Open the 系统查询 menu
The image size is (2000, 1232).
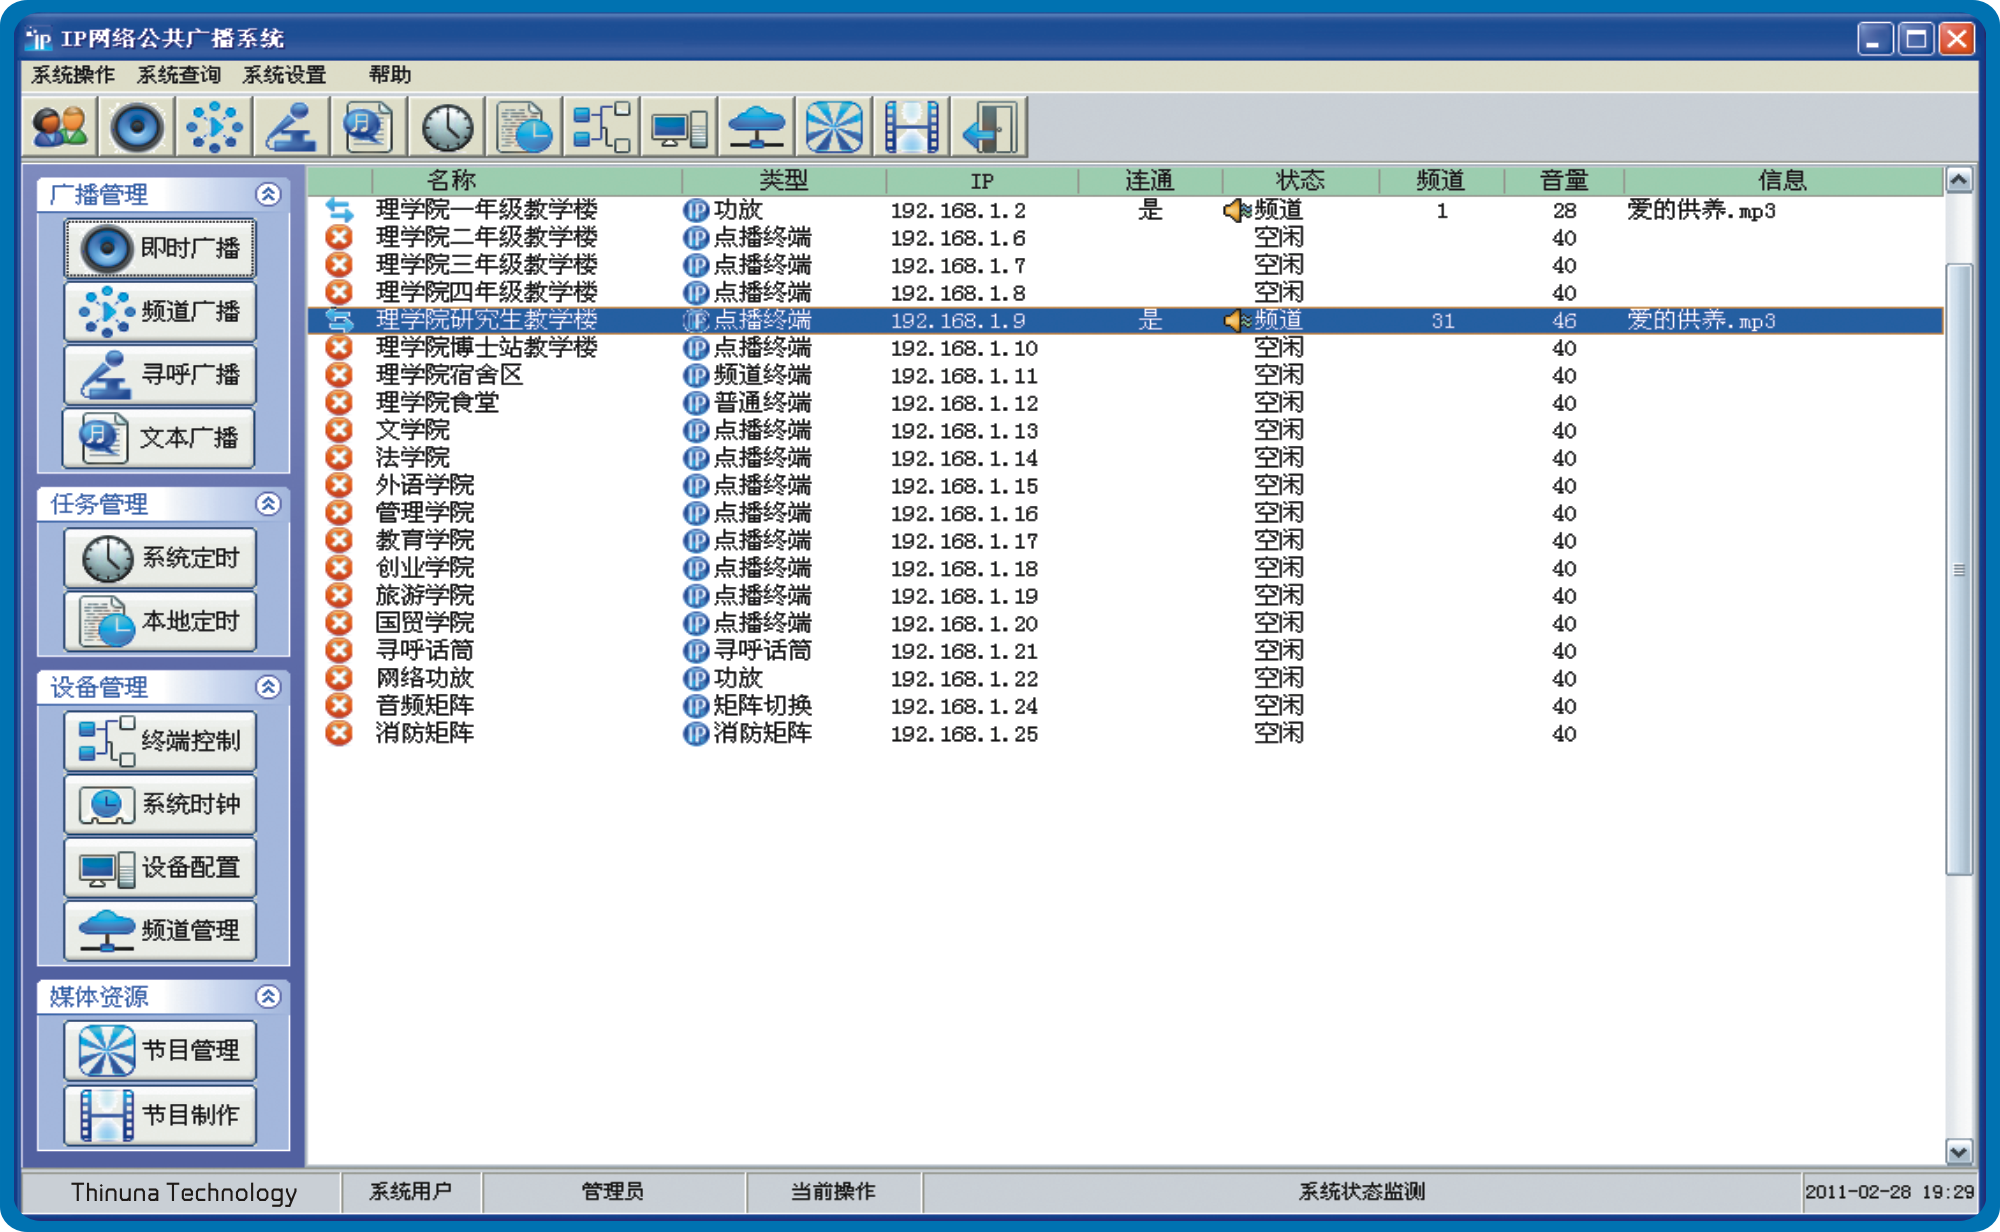click(178, 75)
